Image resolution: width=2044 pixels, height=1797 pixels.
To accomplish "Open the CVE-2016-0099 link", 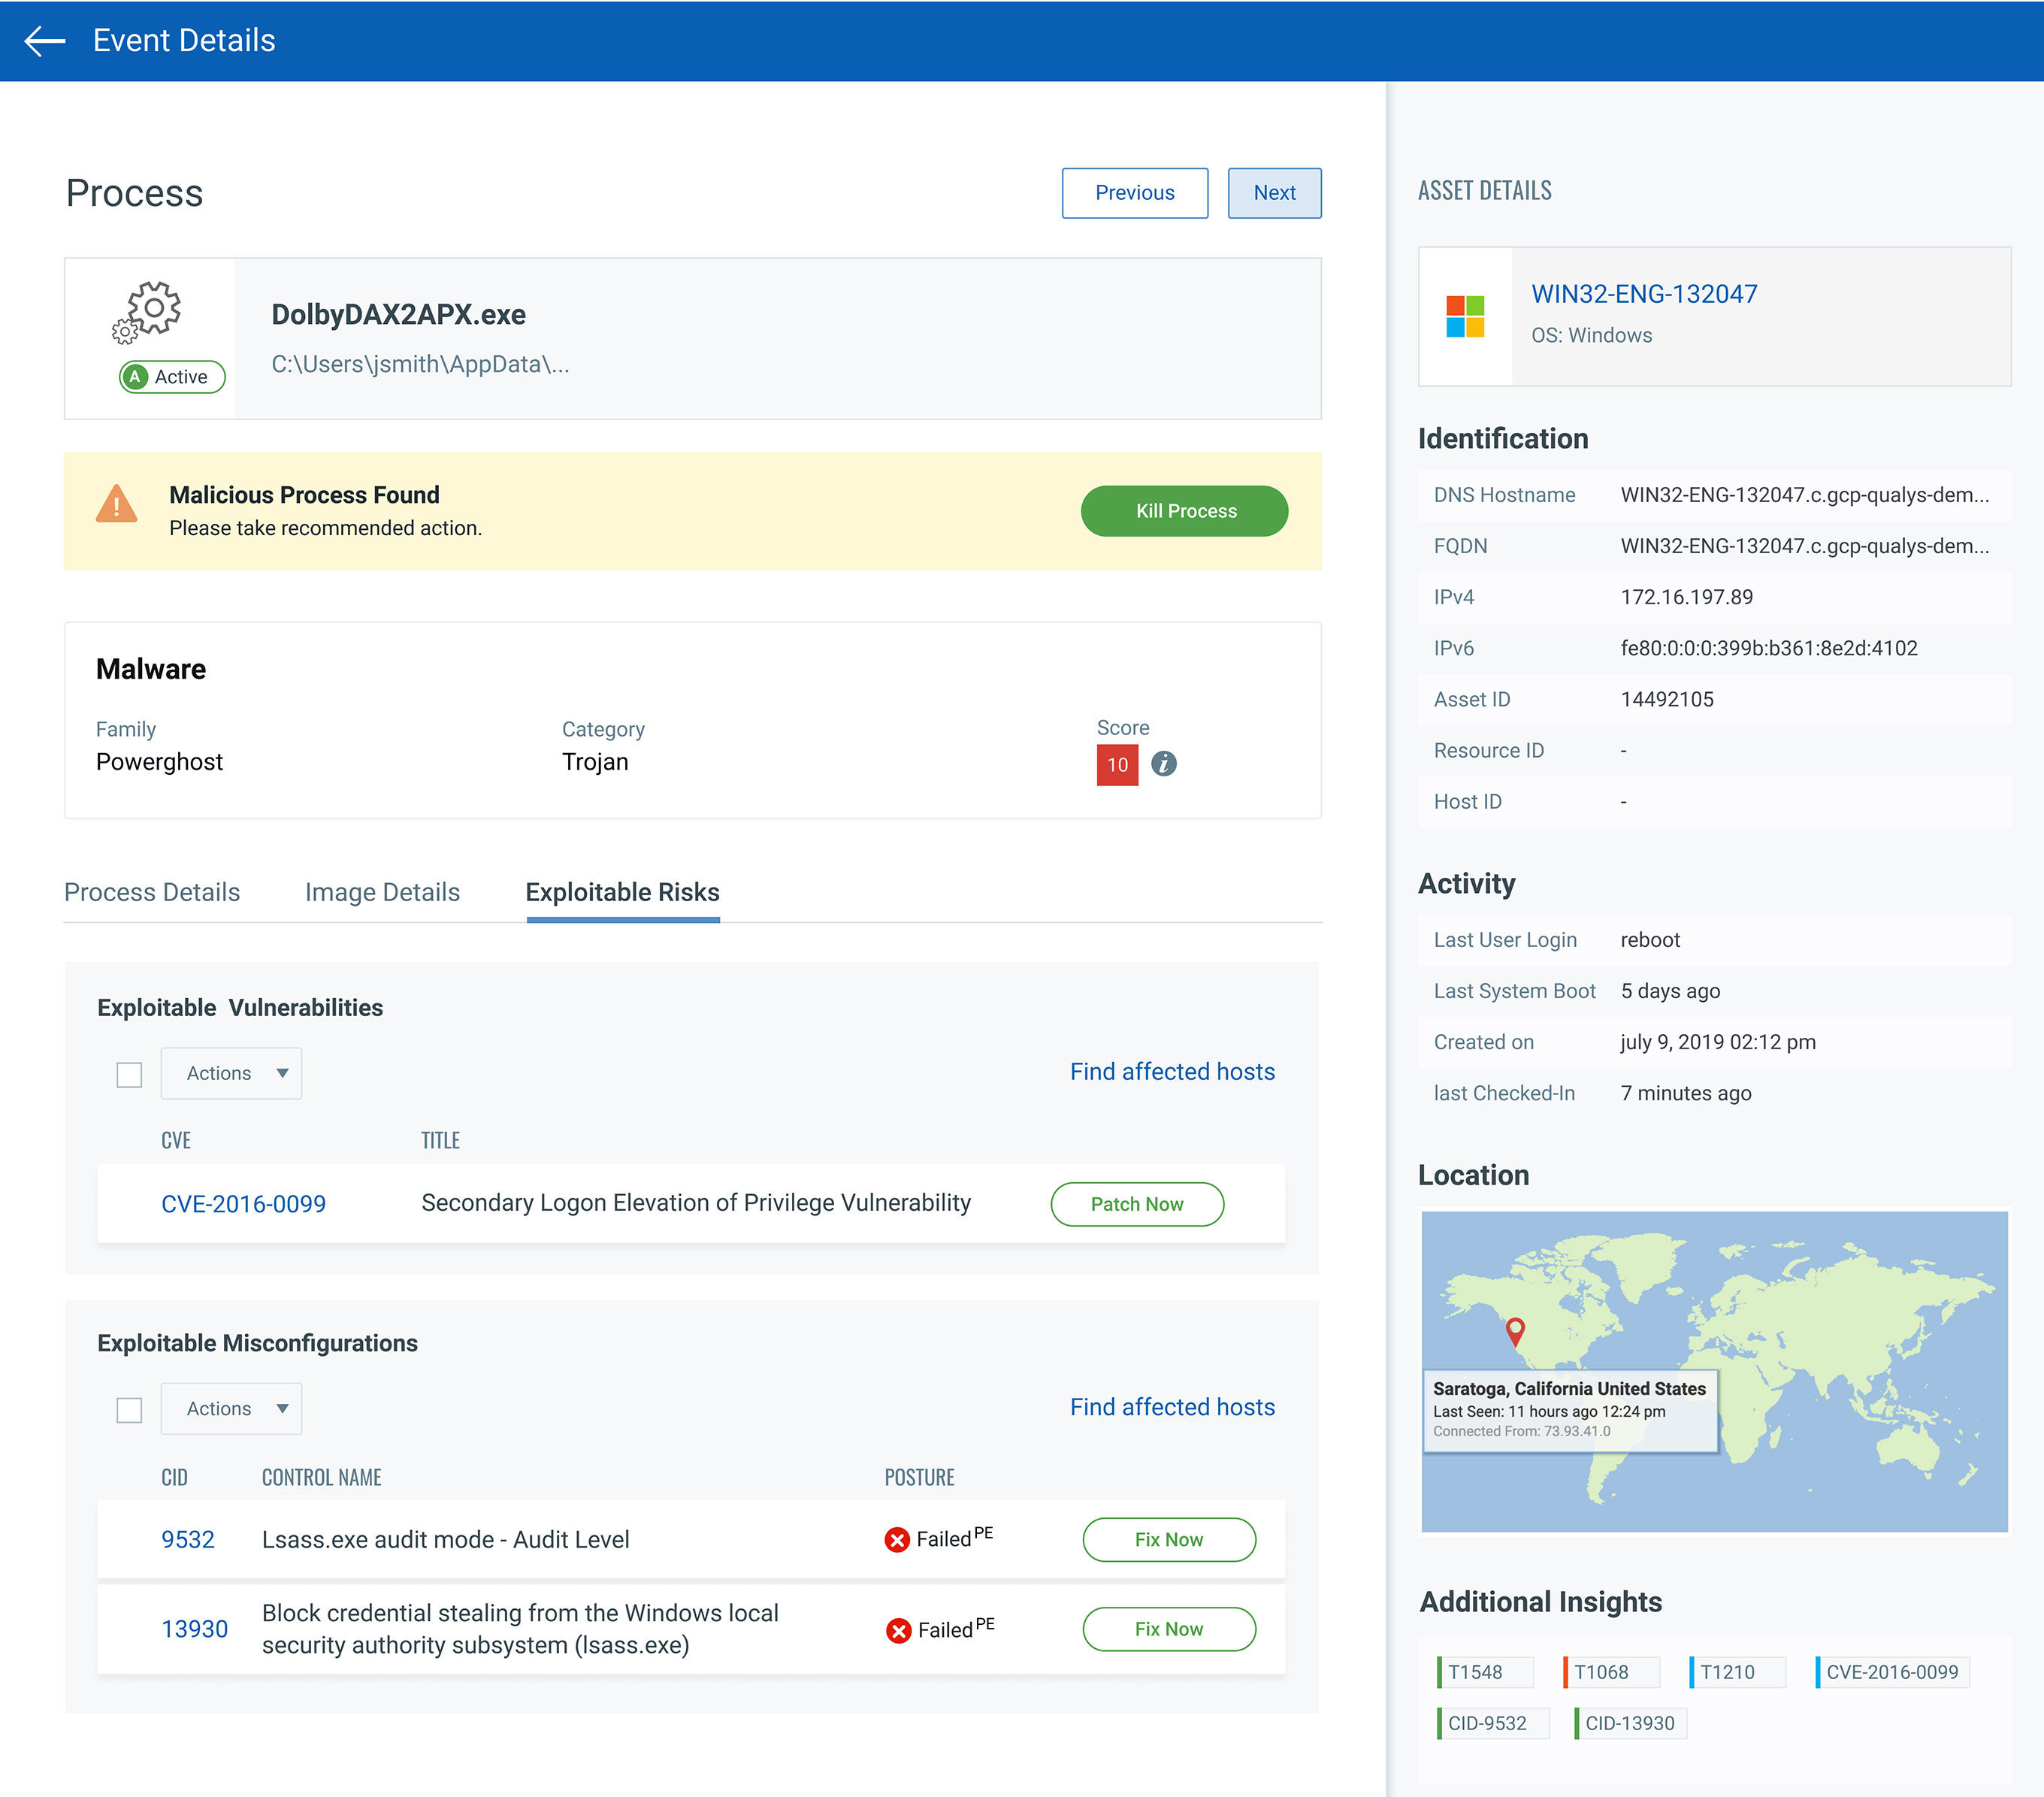I will [x=243, y=1204].
